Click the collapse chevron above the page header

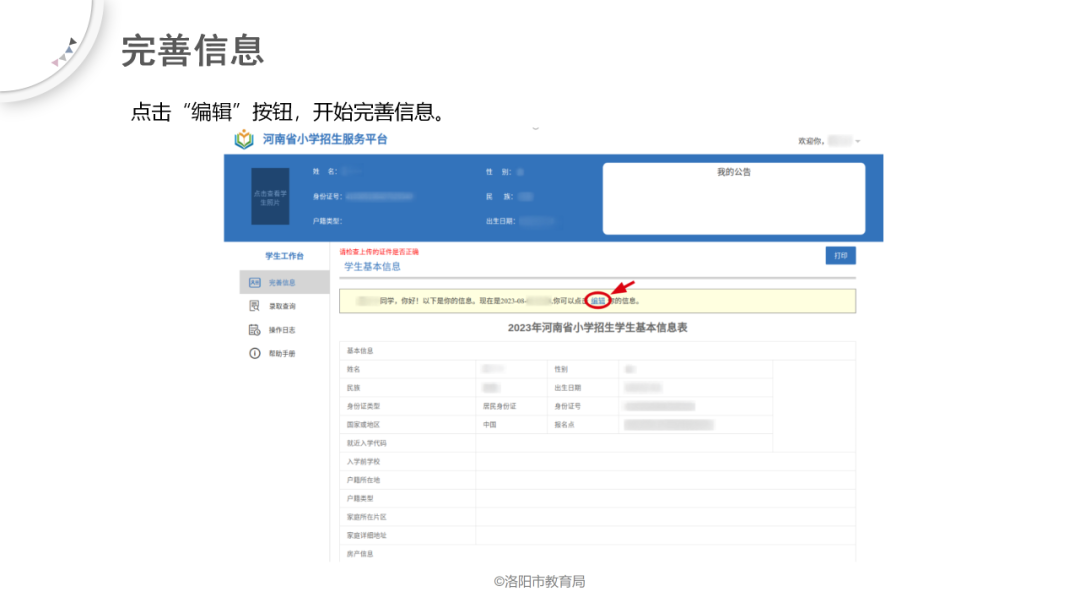point(537,128)
